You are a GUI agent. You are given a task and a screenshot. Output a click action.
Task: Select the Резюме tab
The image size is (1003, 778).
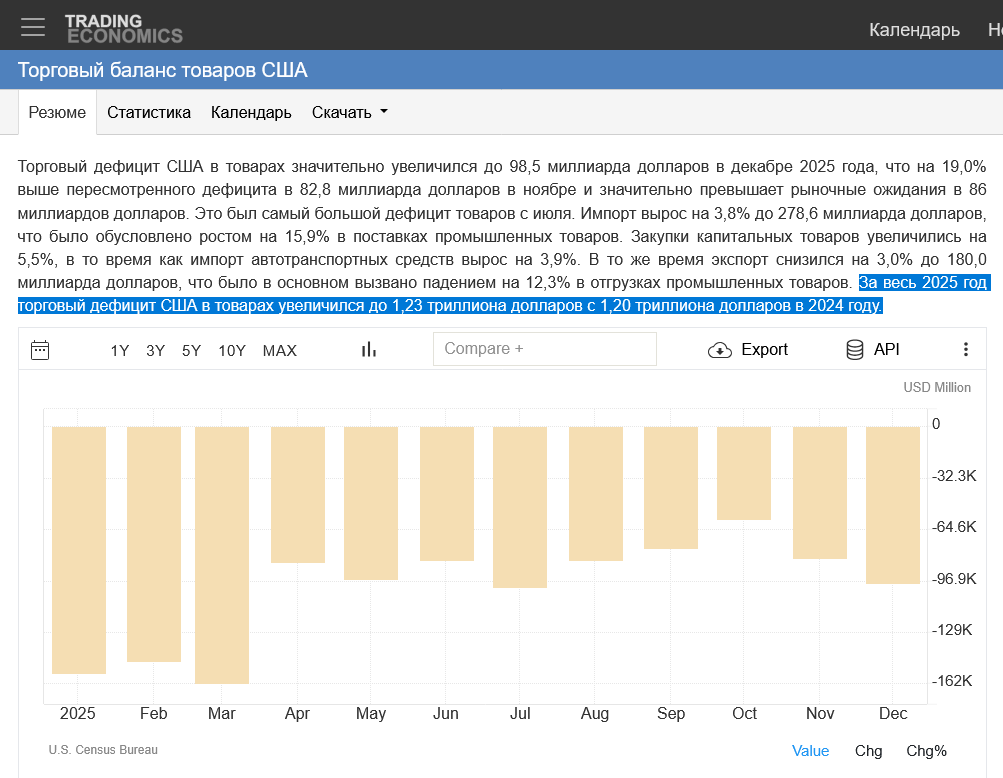coord(57,112)
